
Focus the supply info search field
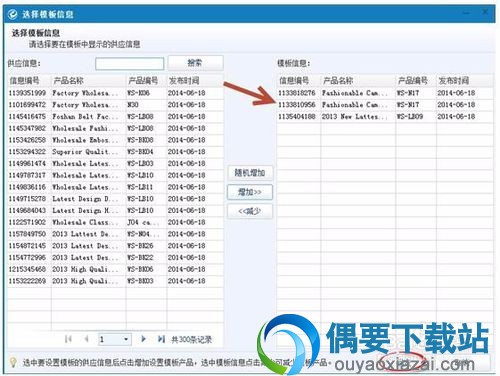[x=130, y=63]
